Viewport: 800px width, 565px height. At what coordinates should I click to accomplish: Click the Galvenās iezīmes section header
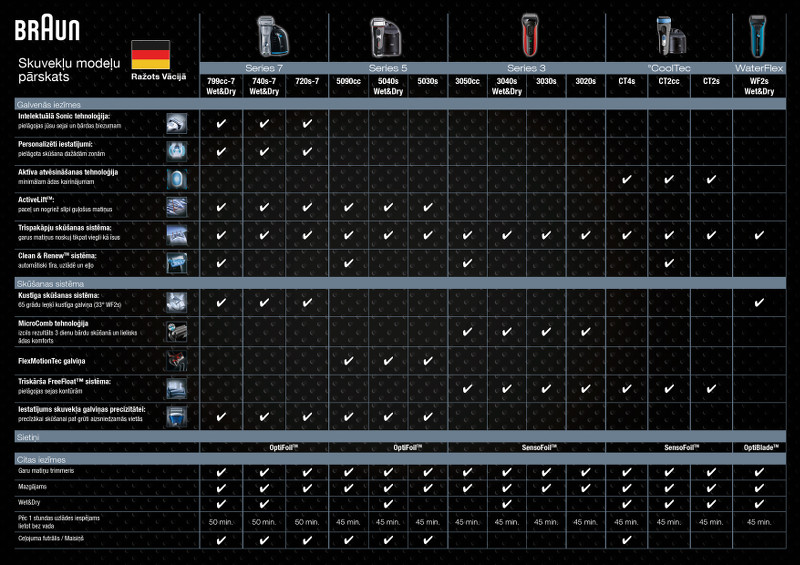tap(400, 104)
